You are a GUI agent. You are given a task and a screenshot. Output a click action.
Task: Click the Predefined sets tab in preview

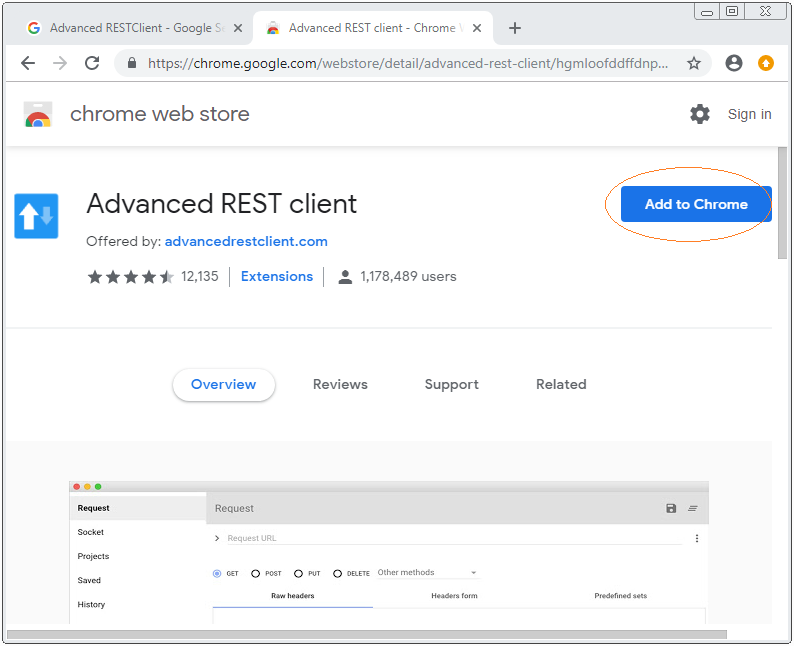[x=620, y=596]
